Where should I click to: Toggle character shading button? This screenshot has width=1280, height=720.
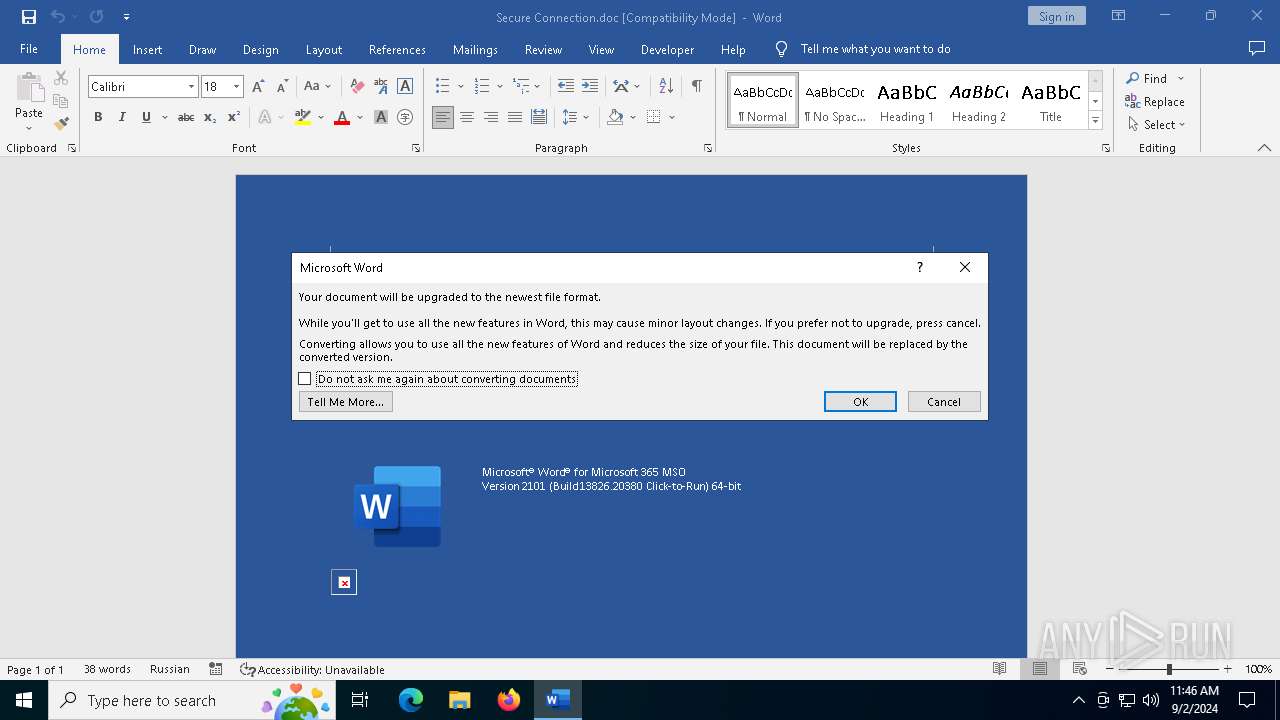click(x=381, y=117)
